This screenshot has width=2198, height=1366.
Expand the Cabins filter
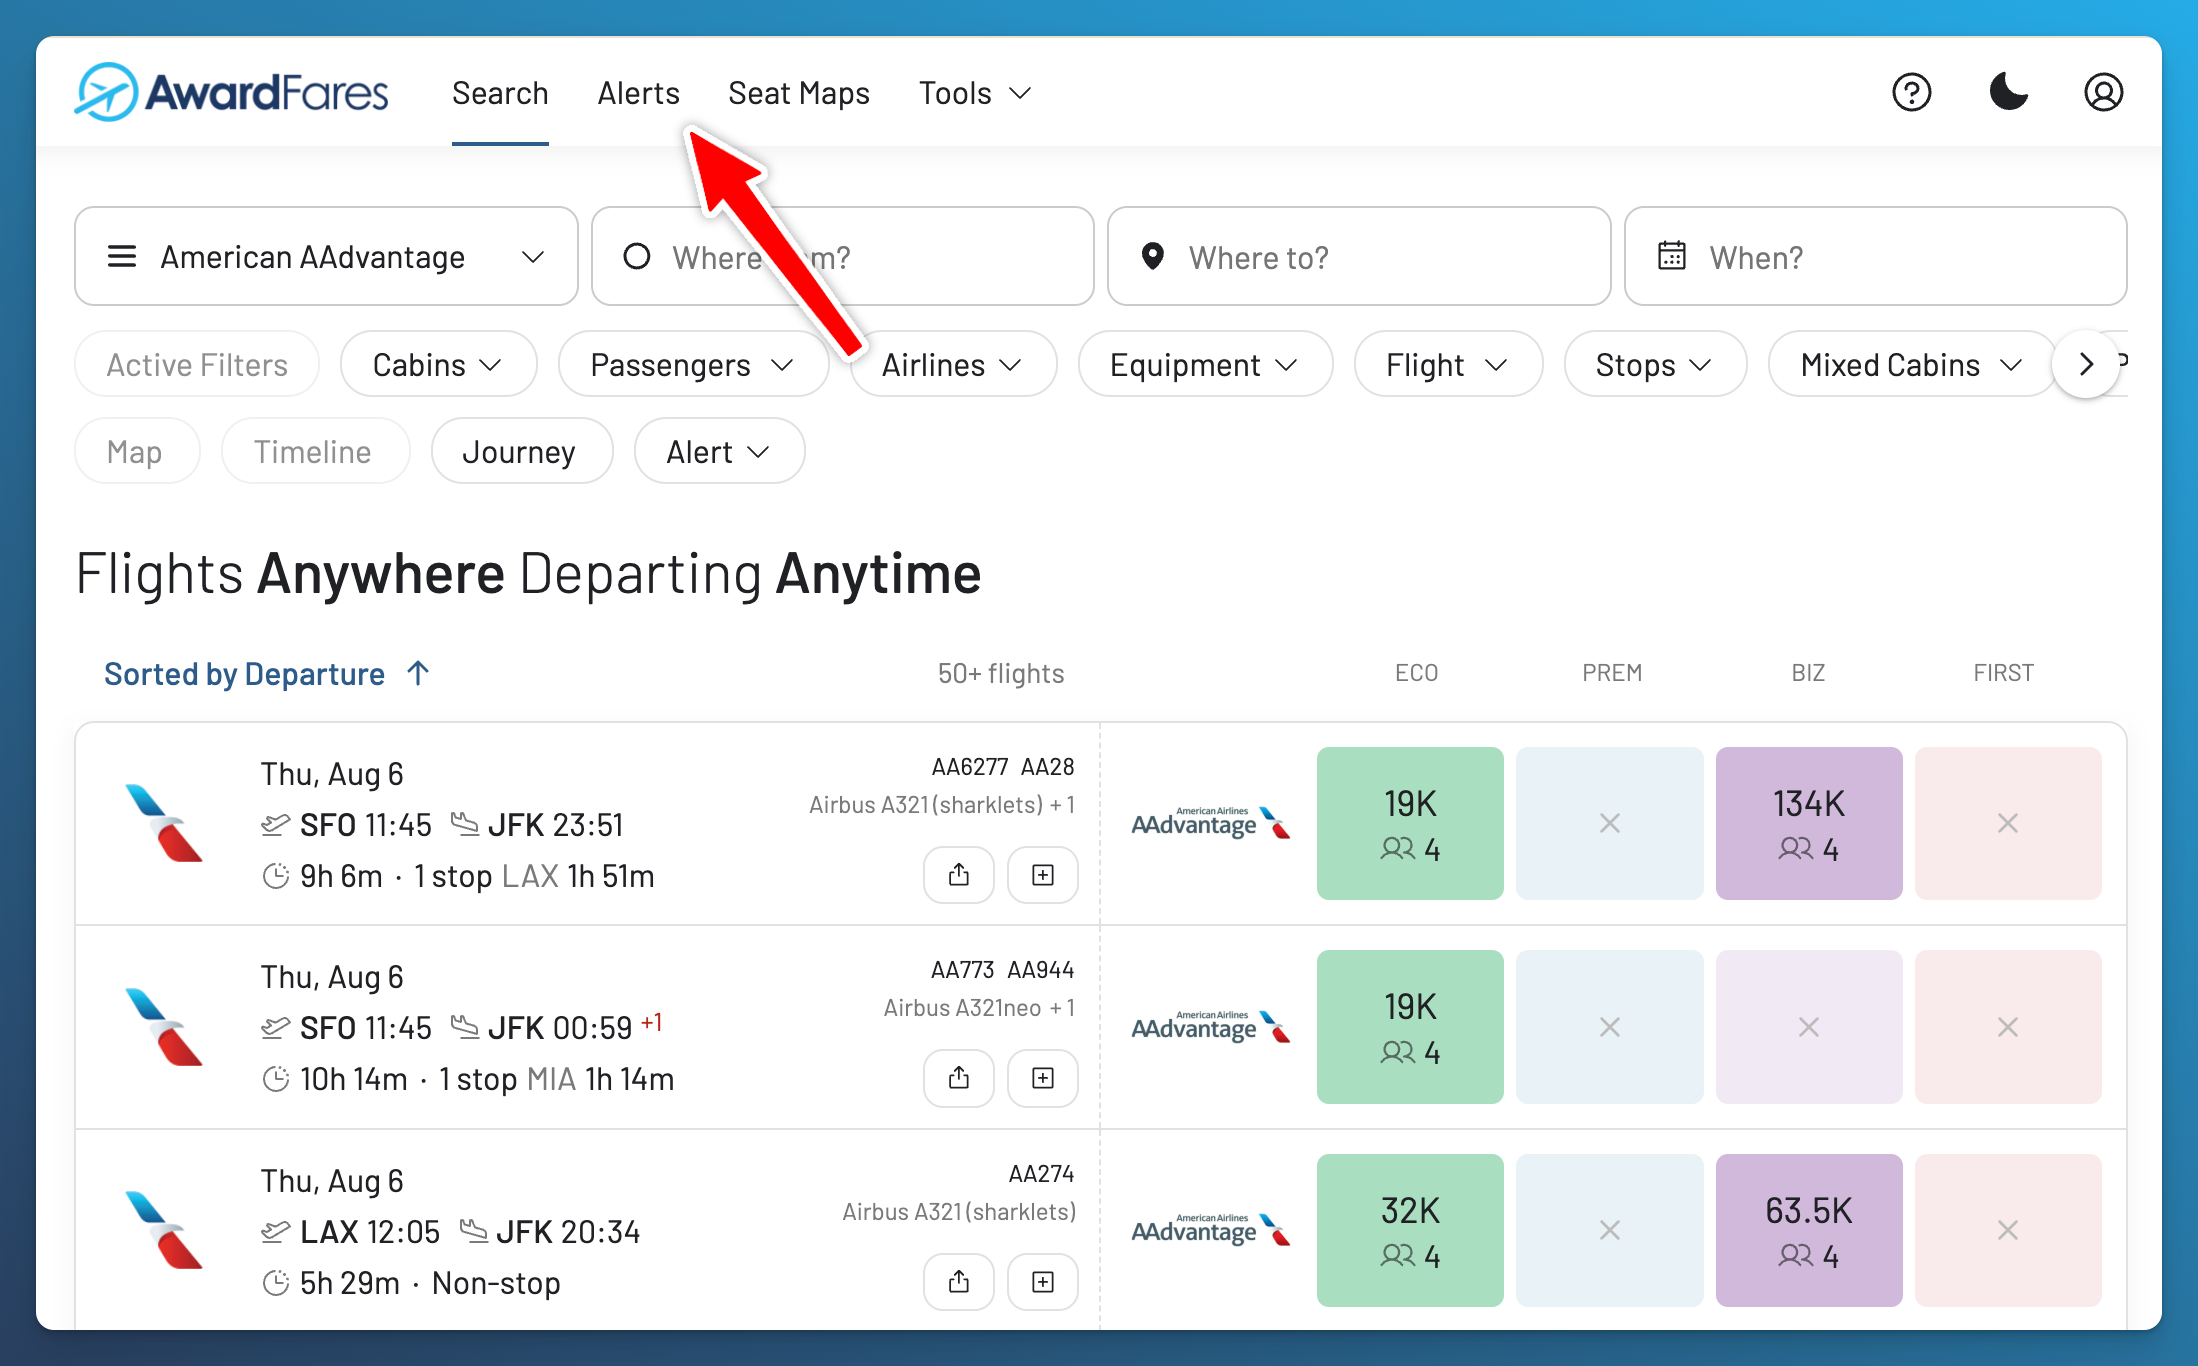(438, 364)
